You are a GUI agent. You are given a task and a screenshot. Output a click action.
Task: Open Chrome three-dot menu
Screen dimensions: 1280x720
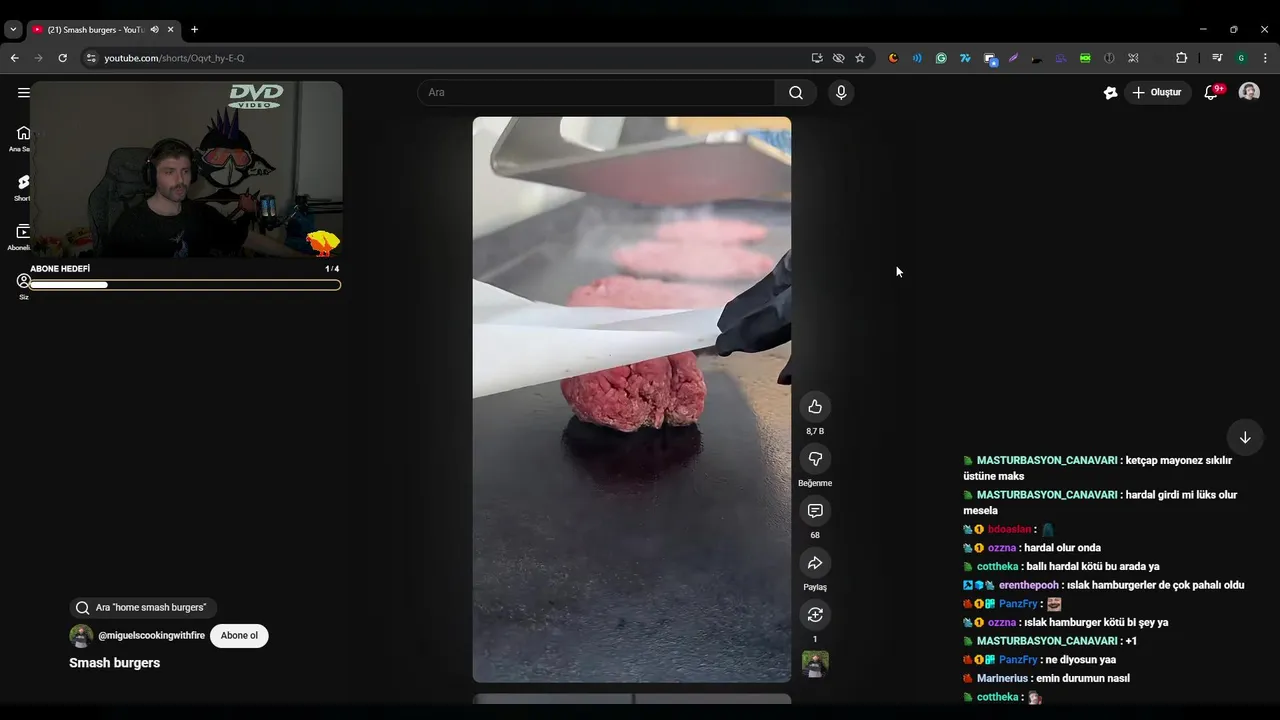pyautogui.click(x=1265, y=58)
